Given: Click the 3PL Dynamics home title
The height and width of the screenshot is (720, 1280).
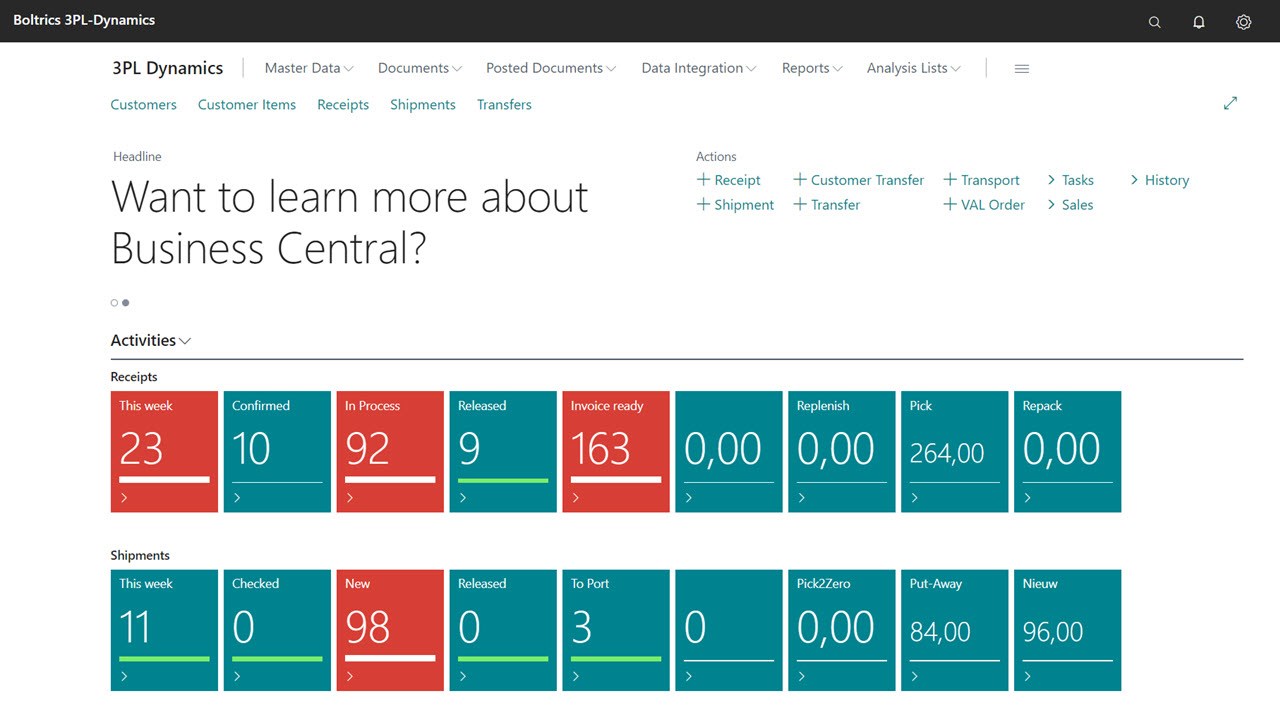Looking at the screenshot, I should click(x=167, y=68).
